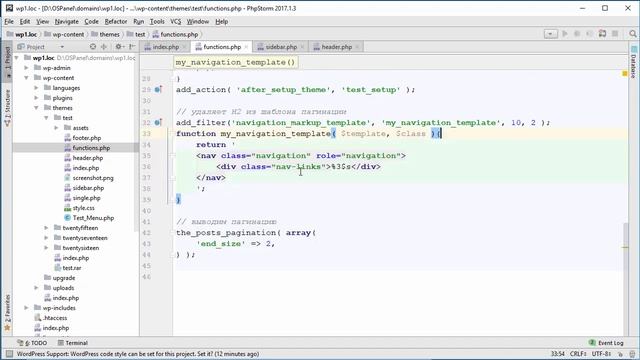Screen dimensions: 640x360
Task: Click the yellow inspection indicator square
Action: 625,73
